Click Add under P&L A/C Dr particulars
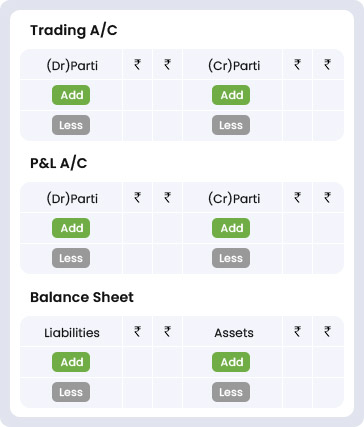 pos(71,228)
